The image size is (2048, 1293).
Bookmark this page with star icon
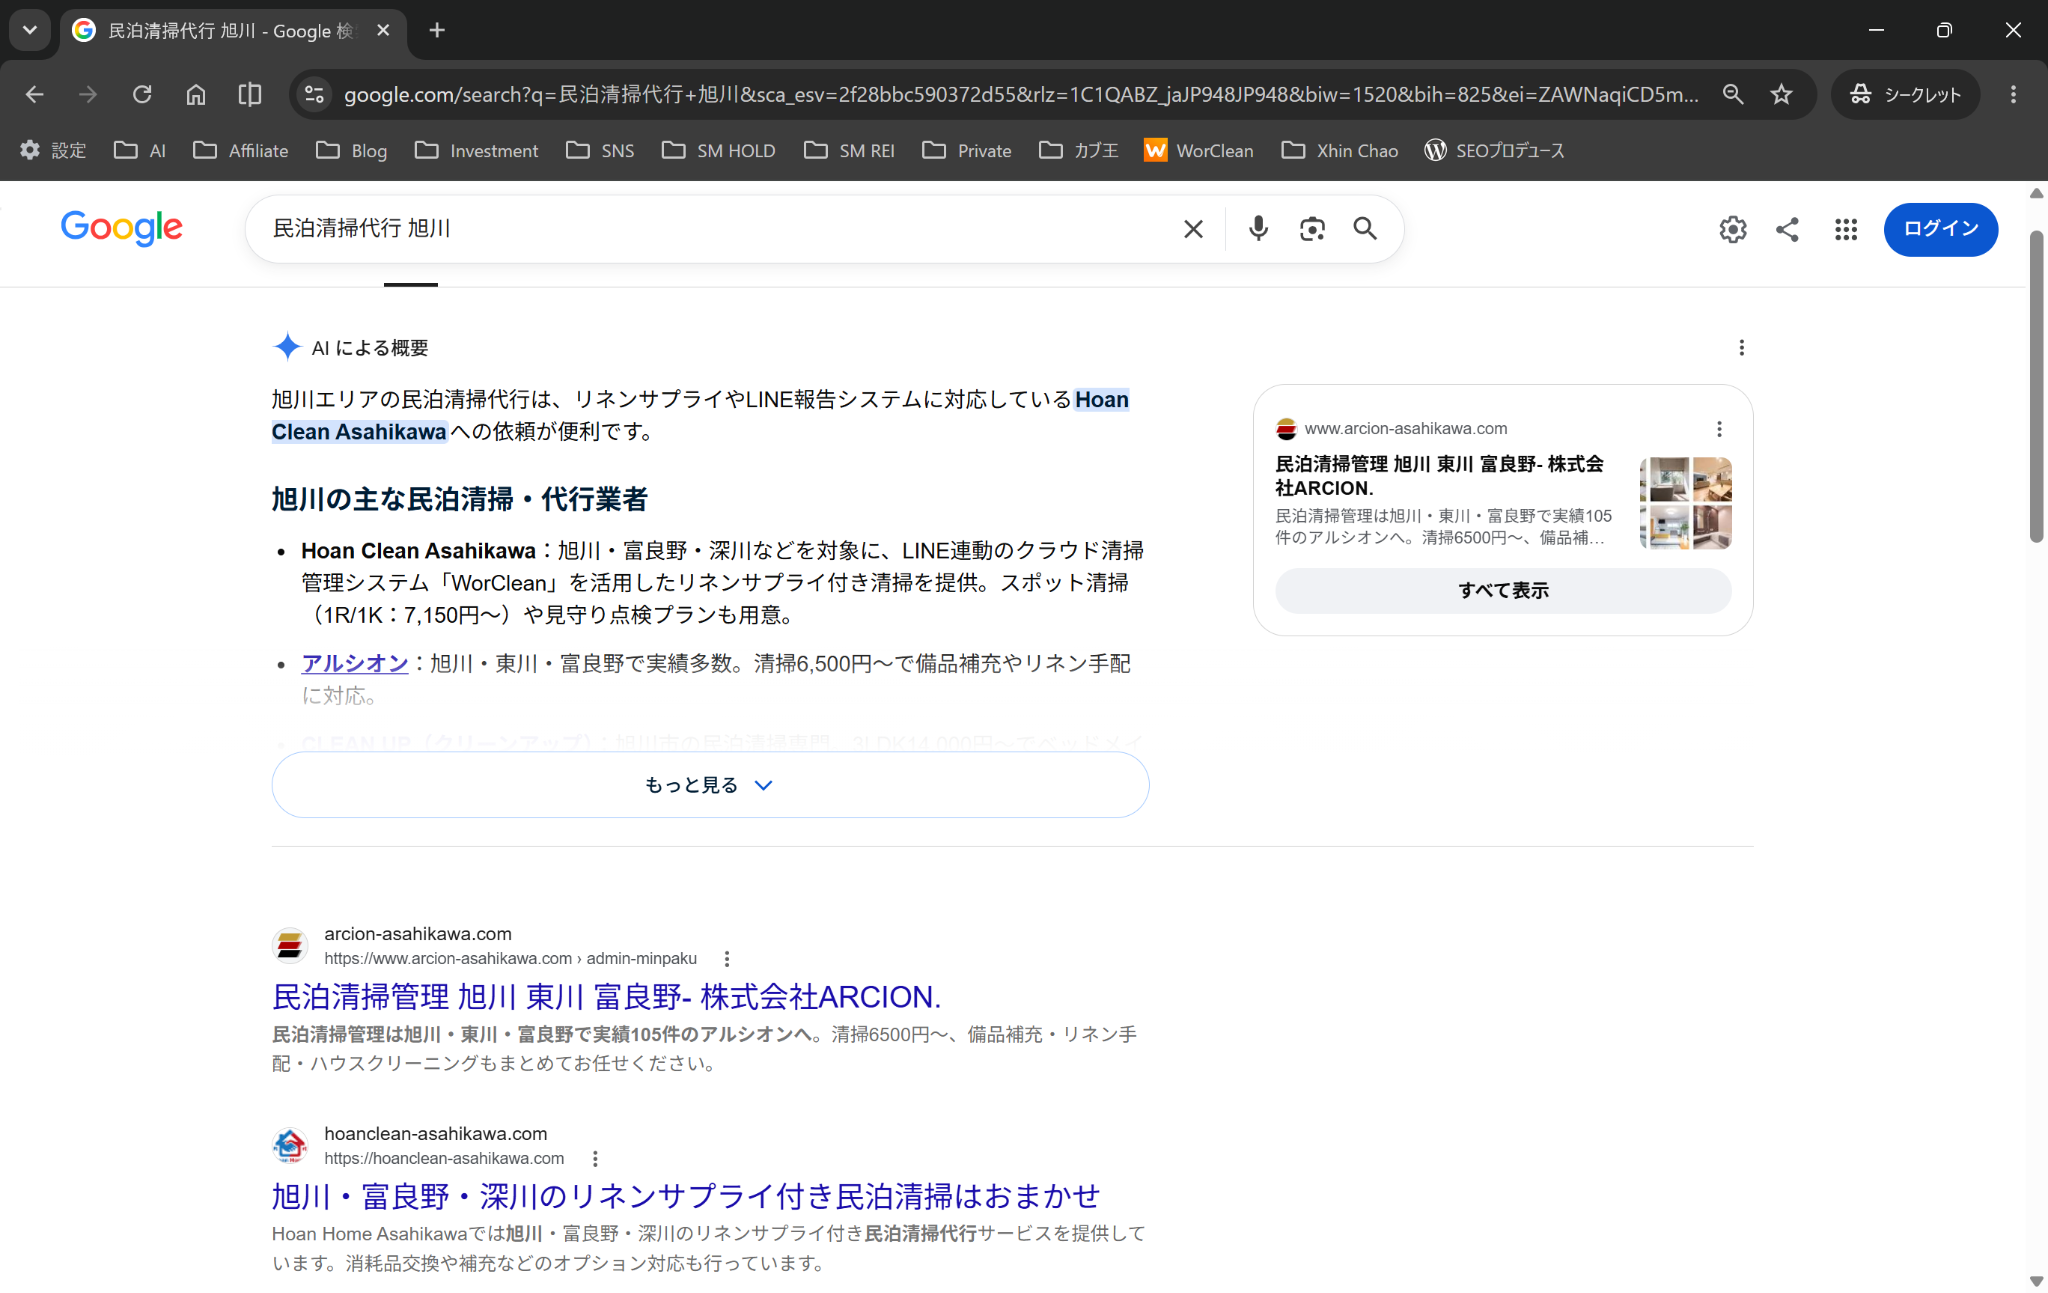point(1781,94)
